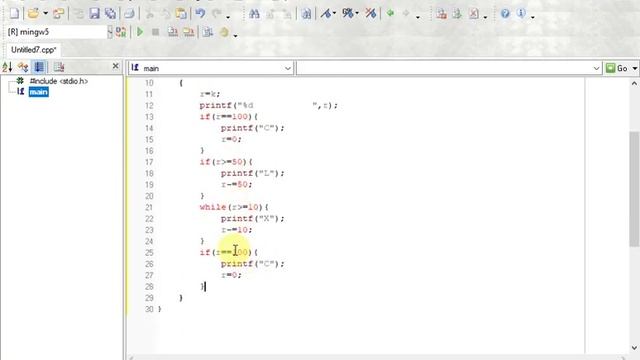Click the Go button
640x360 pixels.
618,68
